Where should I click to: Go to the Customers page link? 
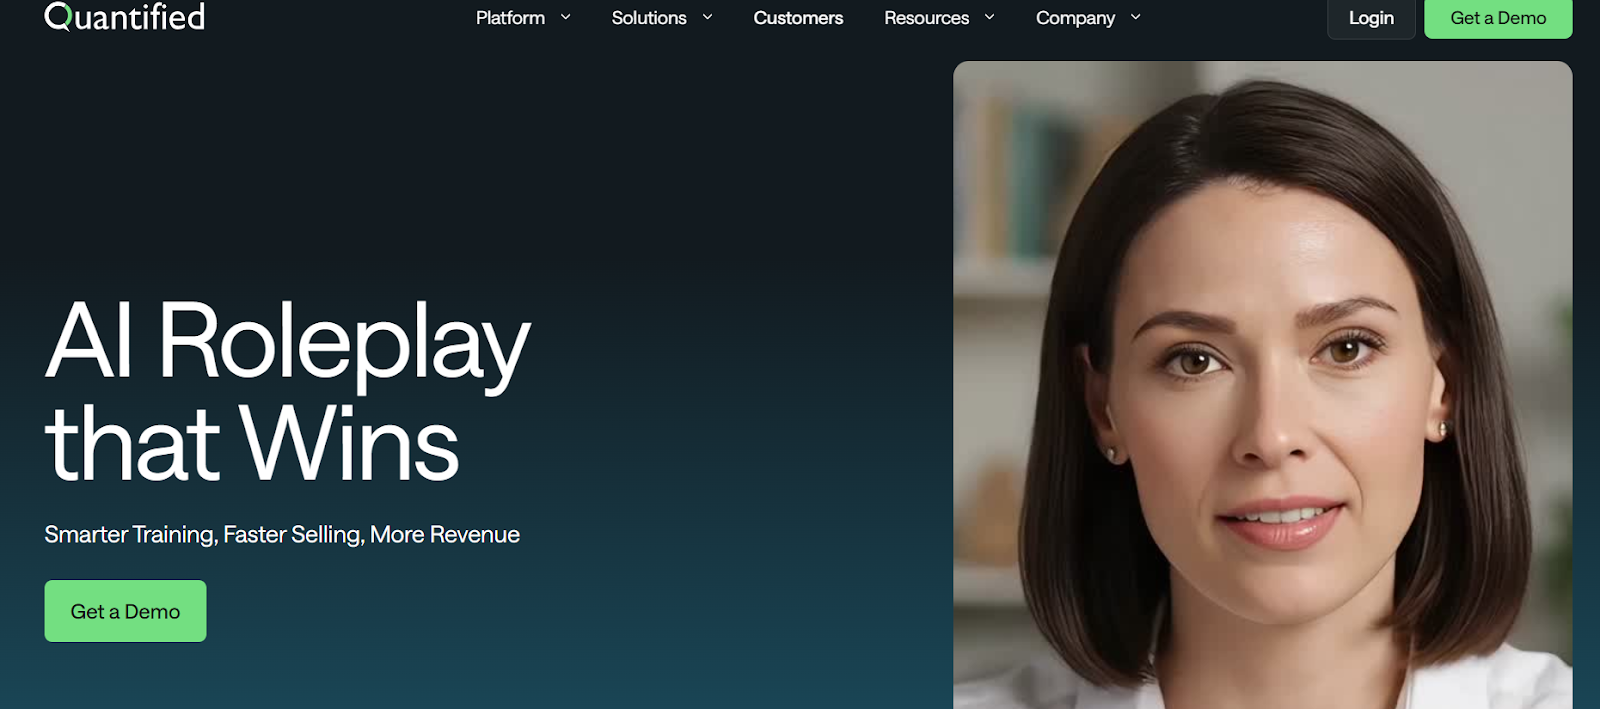[x=798, y=18]
